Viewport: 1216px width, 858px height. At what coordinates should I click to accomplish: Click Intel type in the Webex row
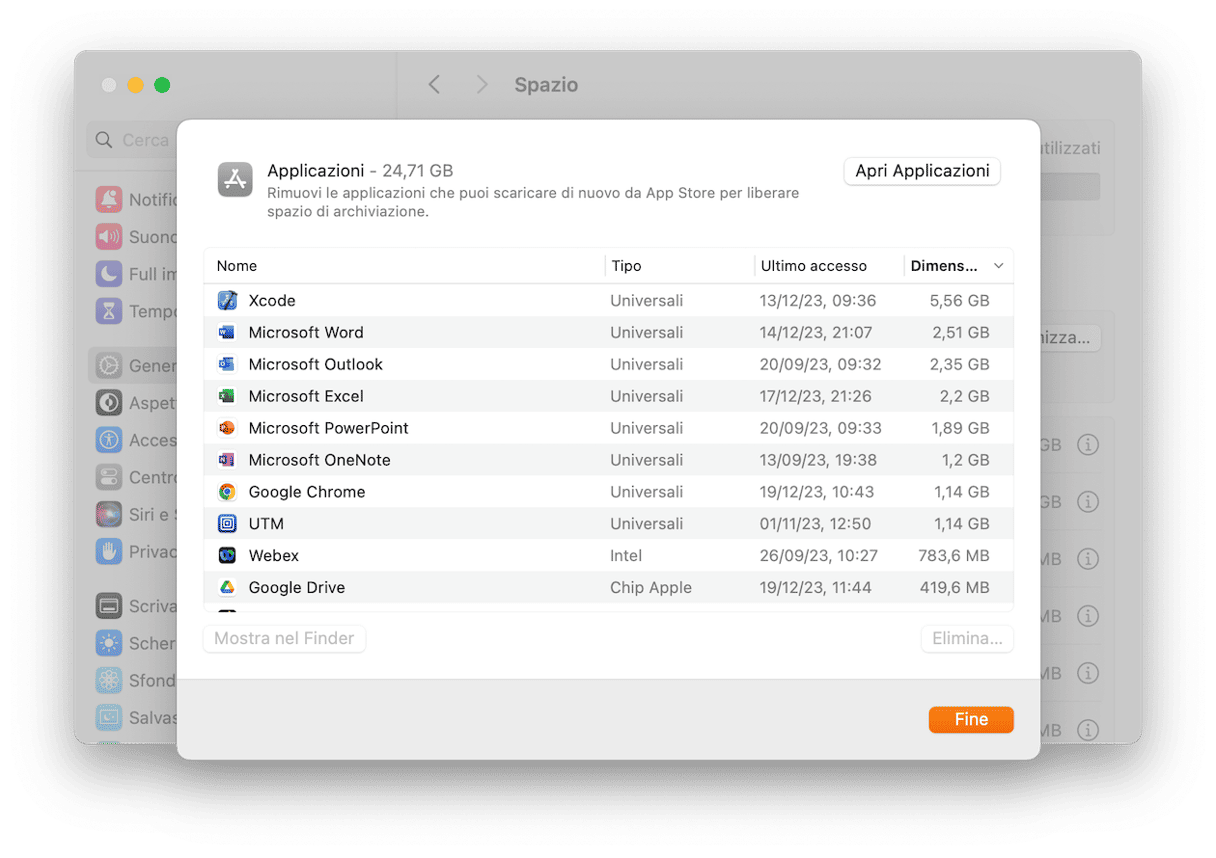(626, 556)
